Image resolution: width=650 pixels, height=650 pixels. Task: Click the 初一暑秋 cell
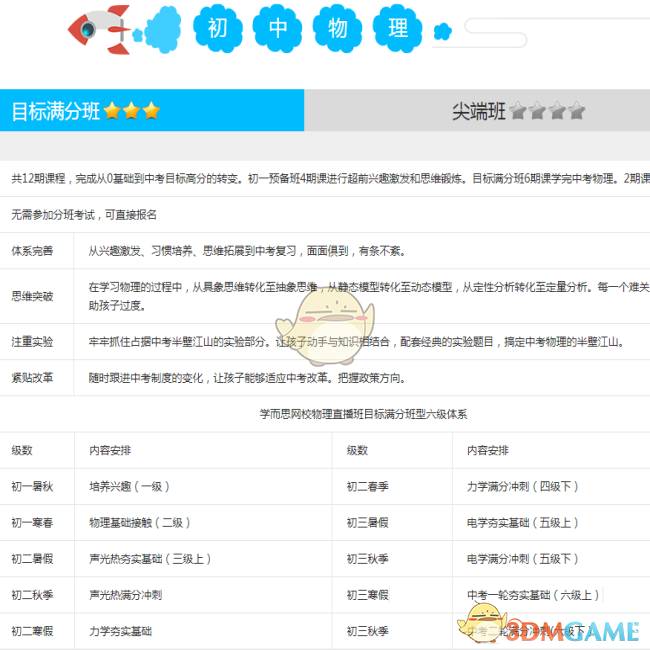pos(32,486)
